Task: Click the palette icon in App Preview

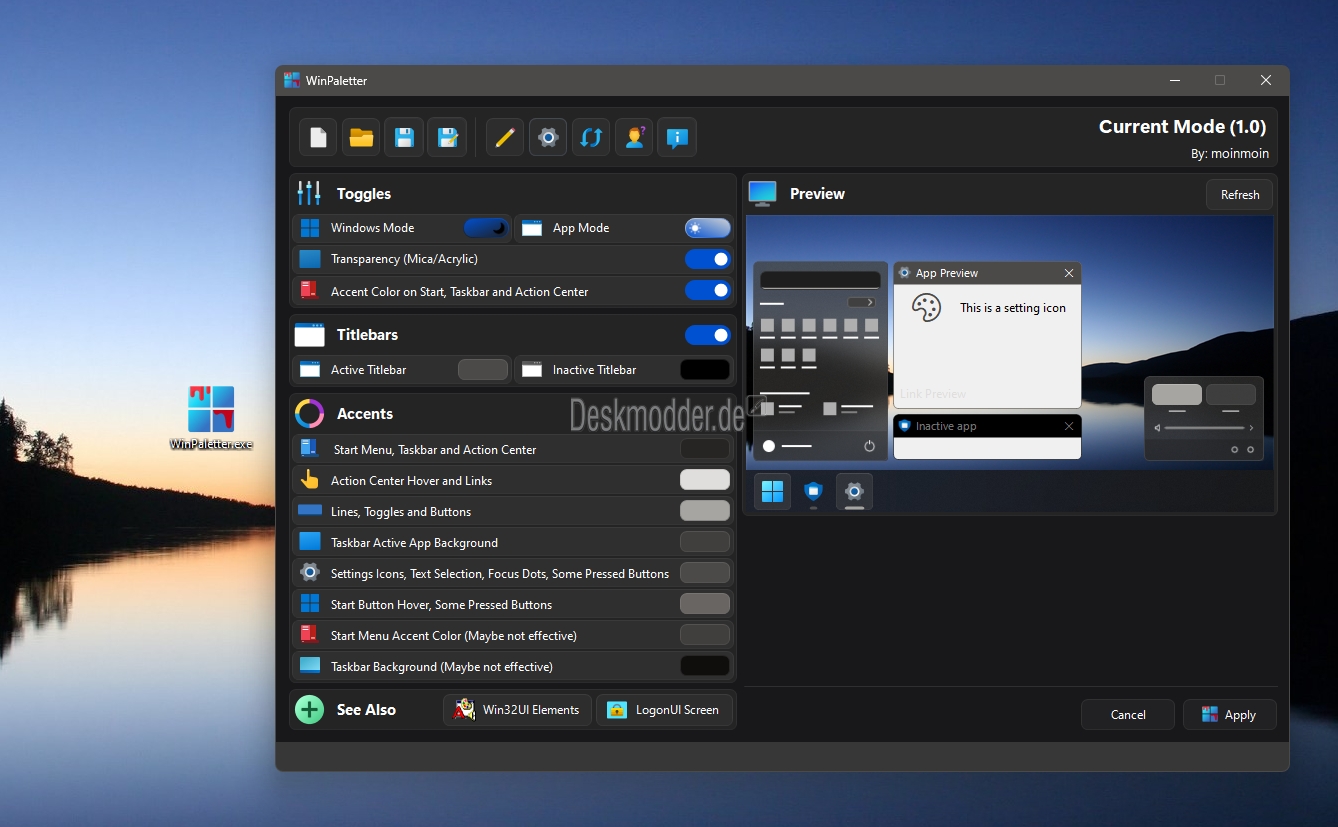Action: pos(927,307)
